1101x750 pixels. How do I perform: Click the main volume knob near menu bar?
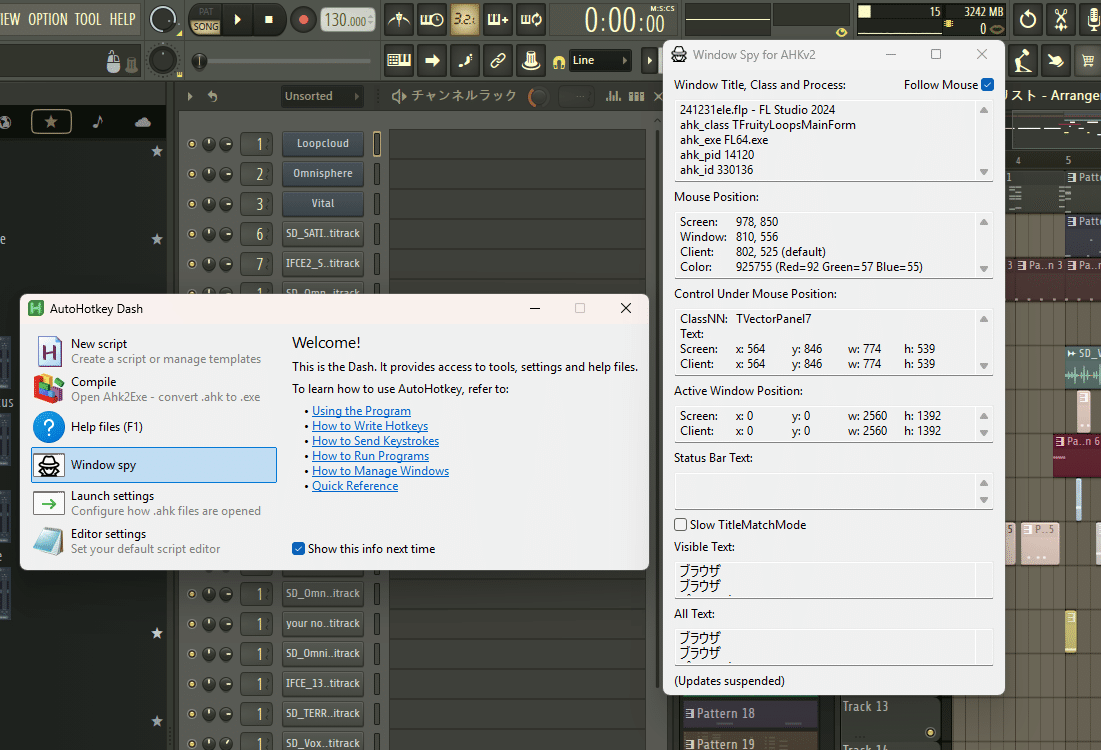coord(163,20)
